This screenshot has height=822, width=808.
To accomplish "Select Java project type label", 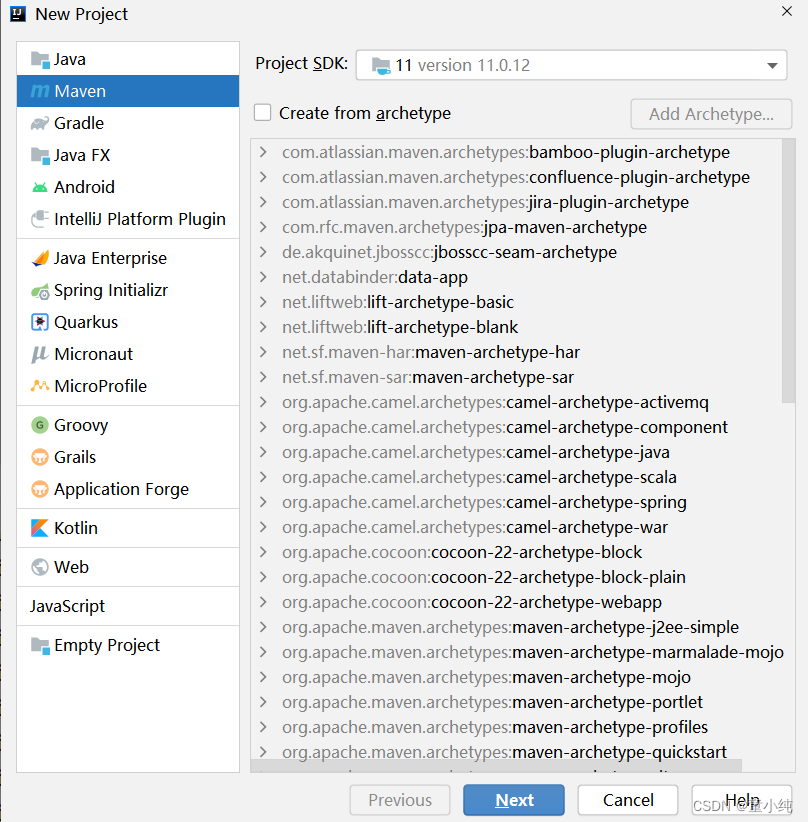I will point(70,60).
